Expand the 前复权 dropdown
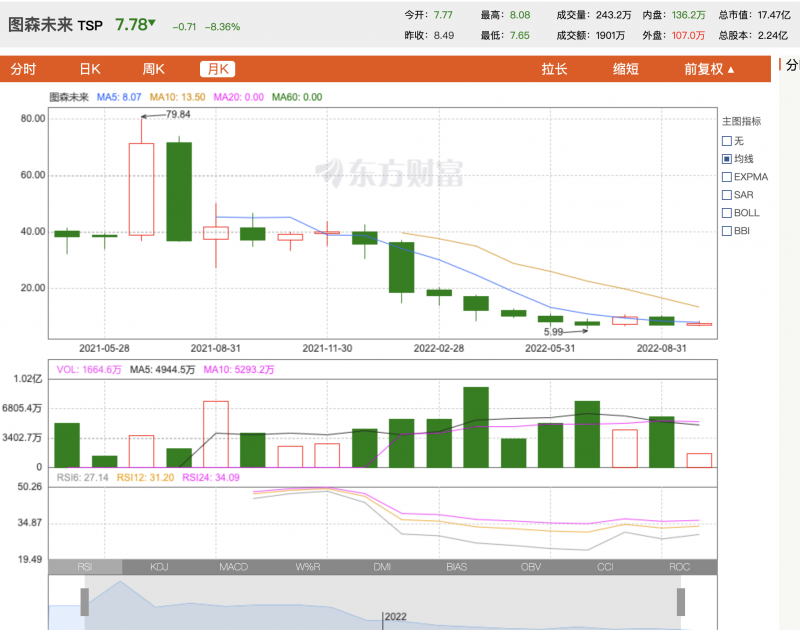 pyautogui.click(x=709, y=69)
